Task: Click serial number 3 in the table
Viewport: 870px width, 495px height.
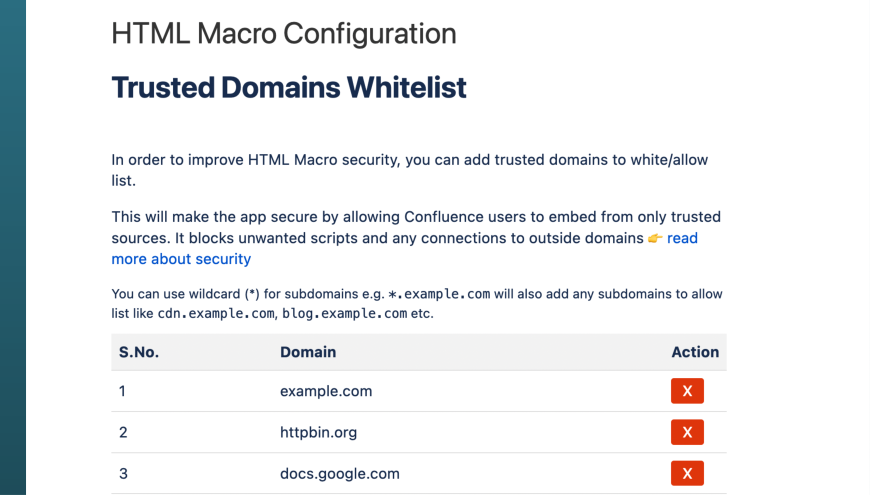Action: (x=123, y=473)
